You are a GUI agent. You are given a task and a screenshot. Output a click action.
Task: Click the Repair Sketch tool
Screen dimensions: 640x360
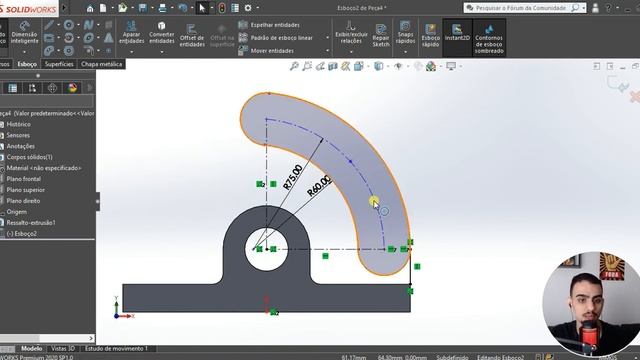point(381,35)
